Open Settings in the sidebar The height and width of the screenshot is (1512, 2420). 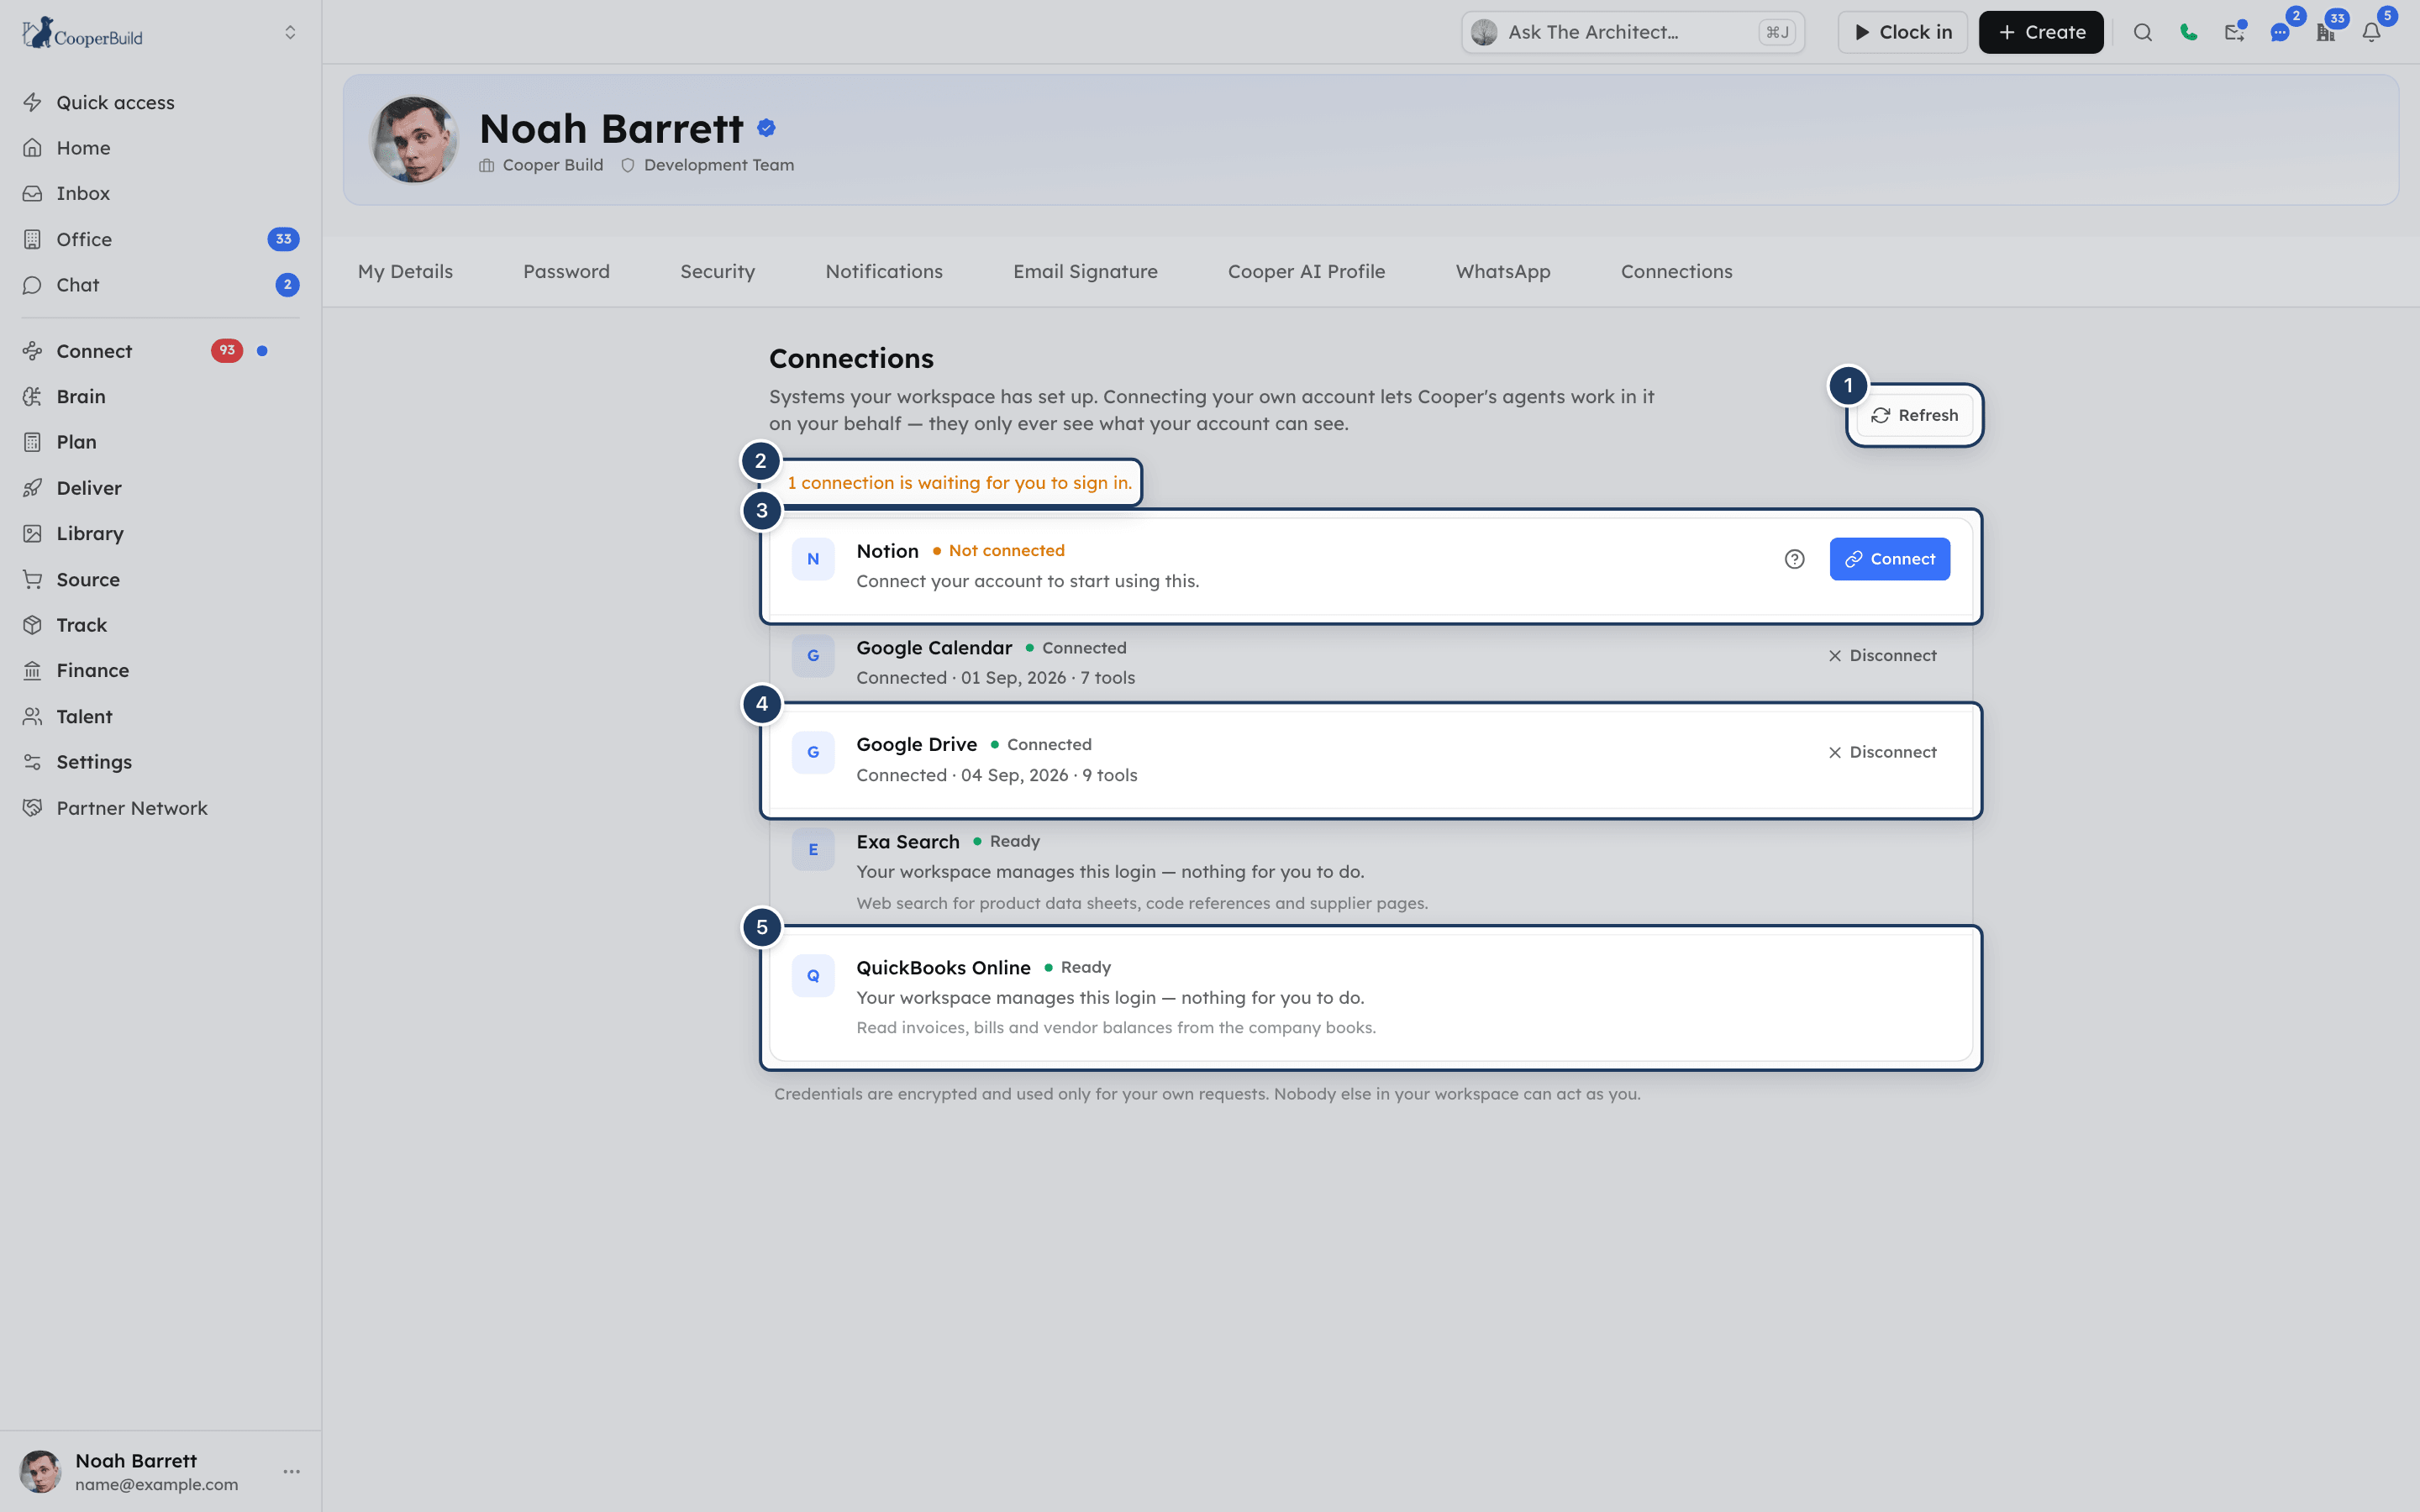pos(160,762)
